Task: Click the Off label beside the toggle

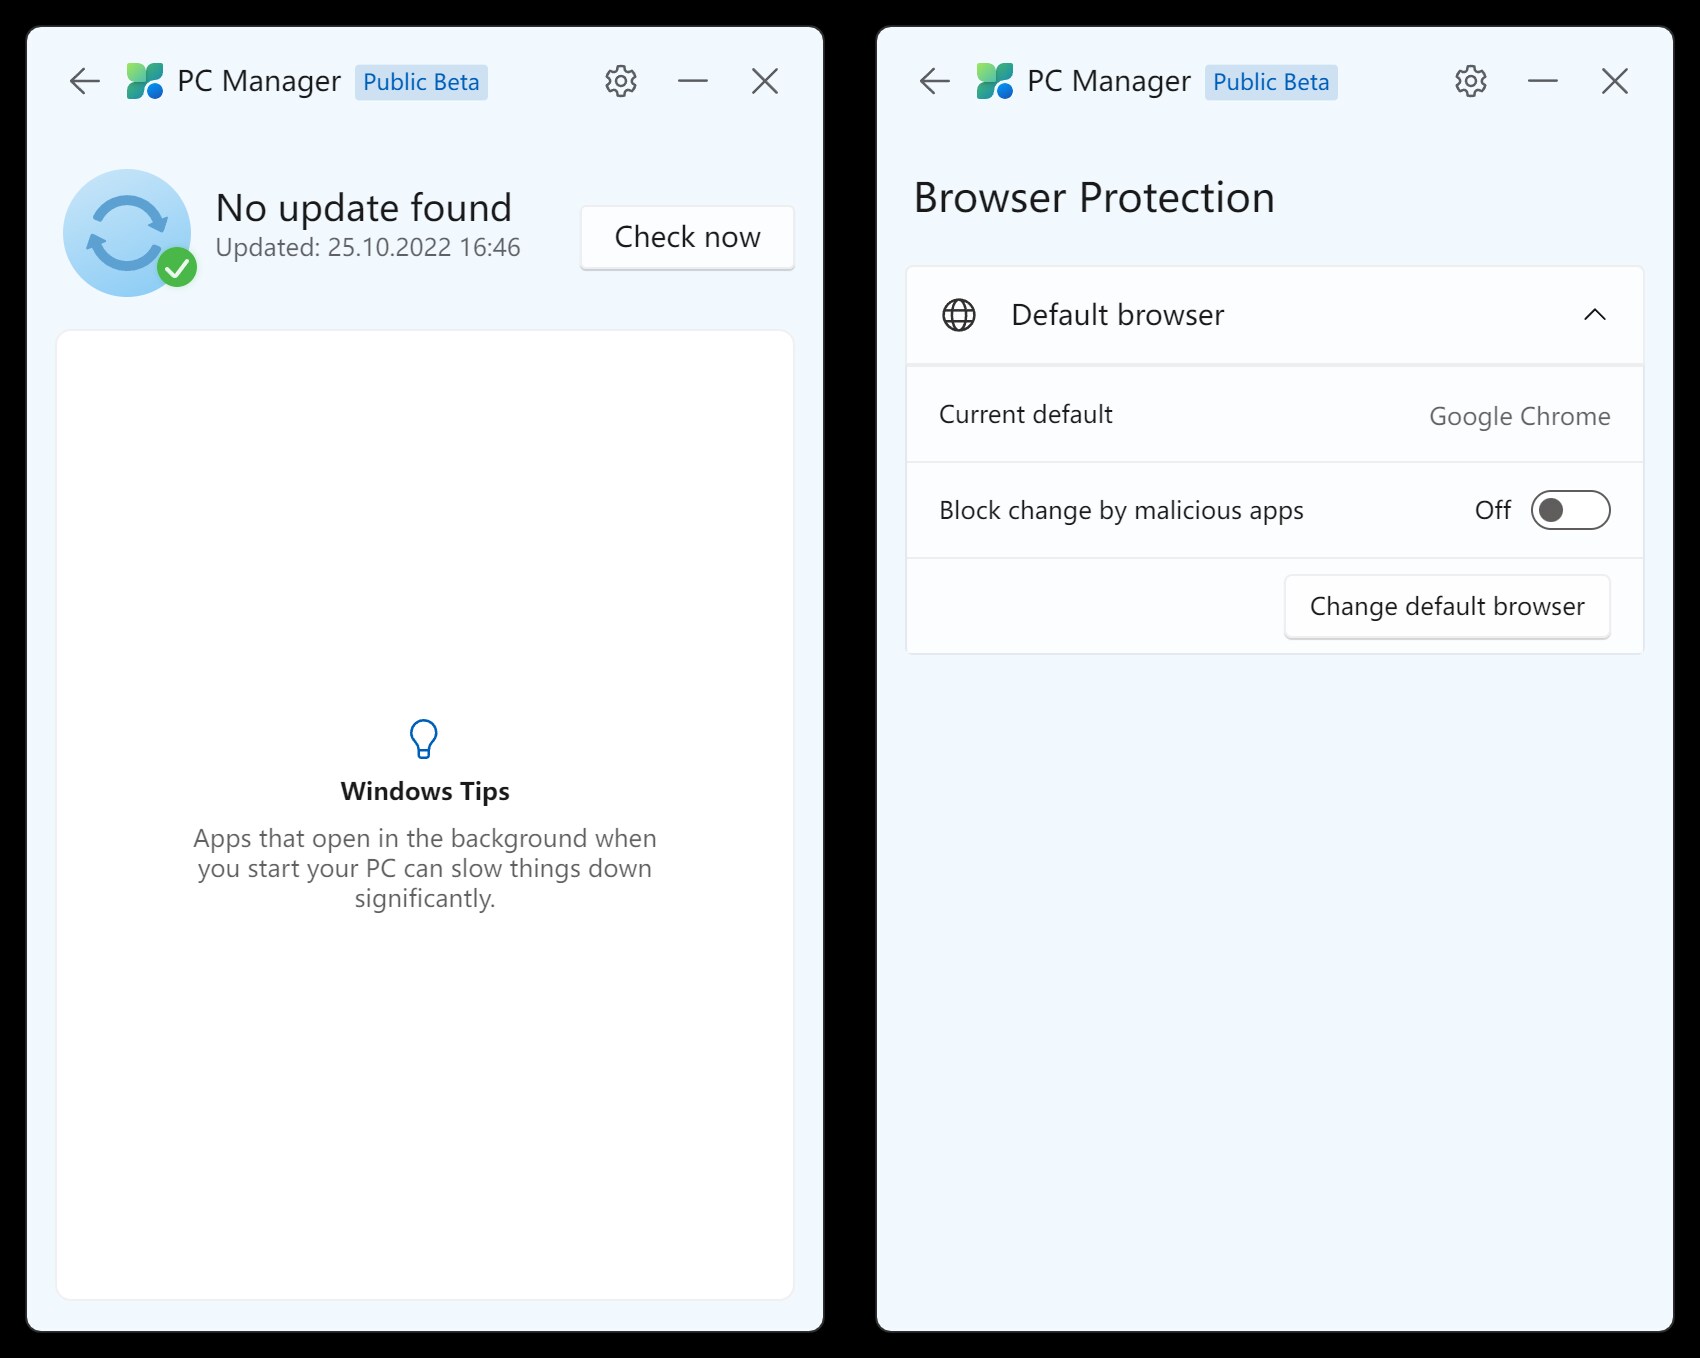Action: tap(1492, 510)
